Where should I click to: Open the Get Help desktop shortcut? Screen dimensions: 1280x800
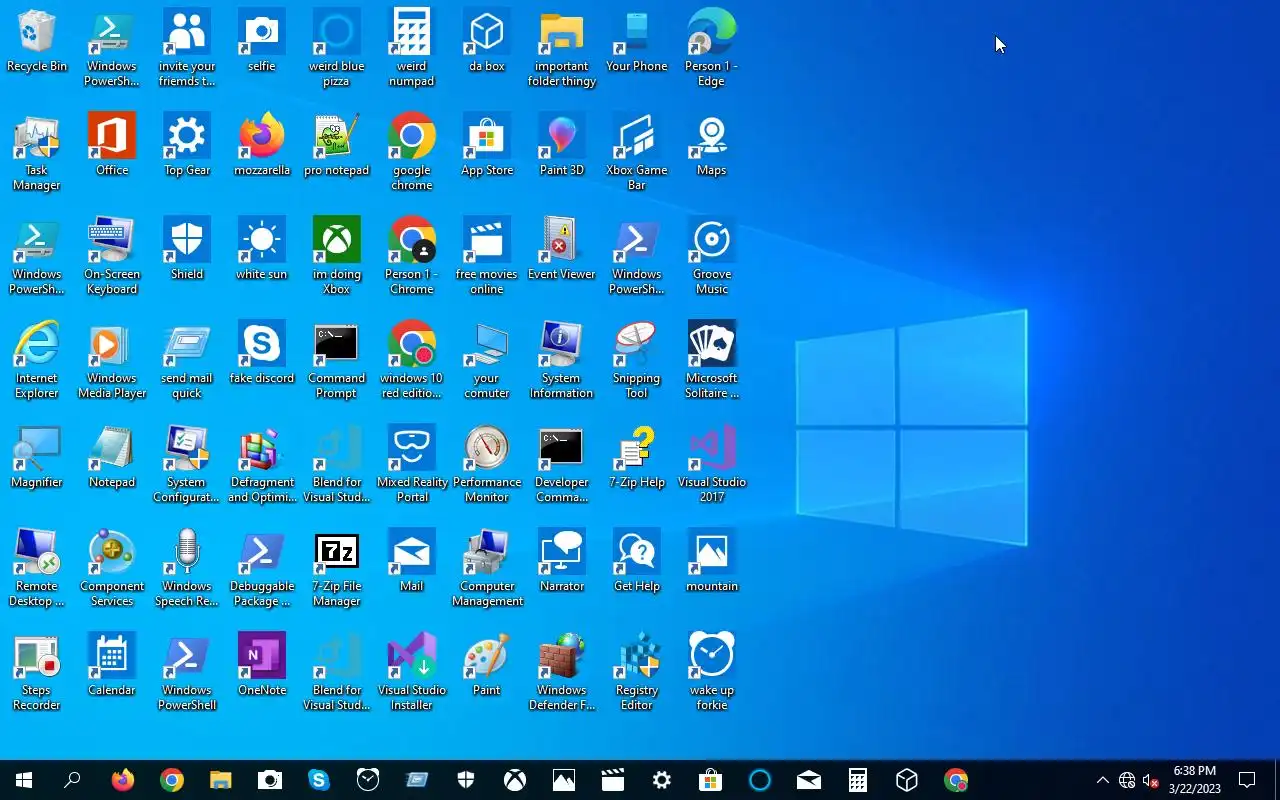pos(637,562)
